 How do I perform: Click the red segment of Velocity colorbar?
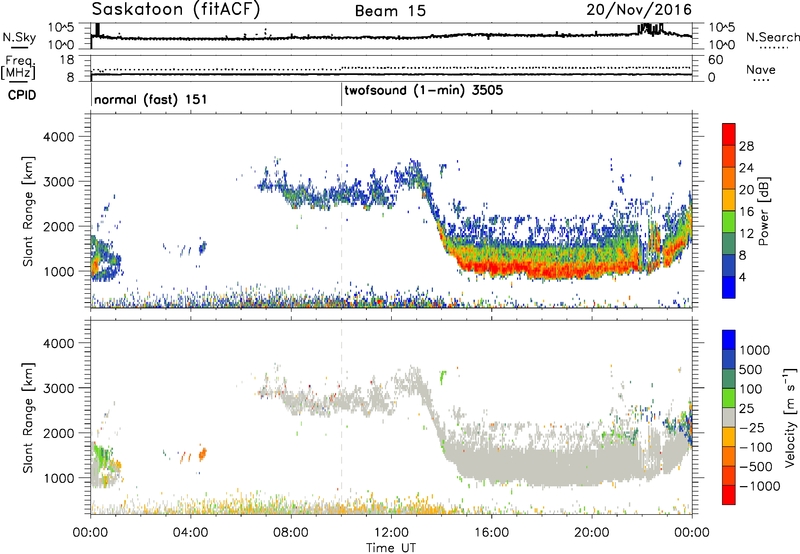click(729, 495)
